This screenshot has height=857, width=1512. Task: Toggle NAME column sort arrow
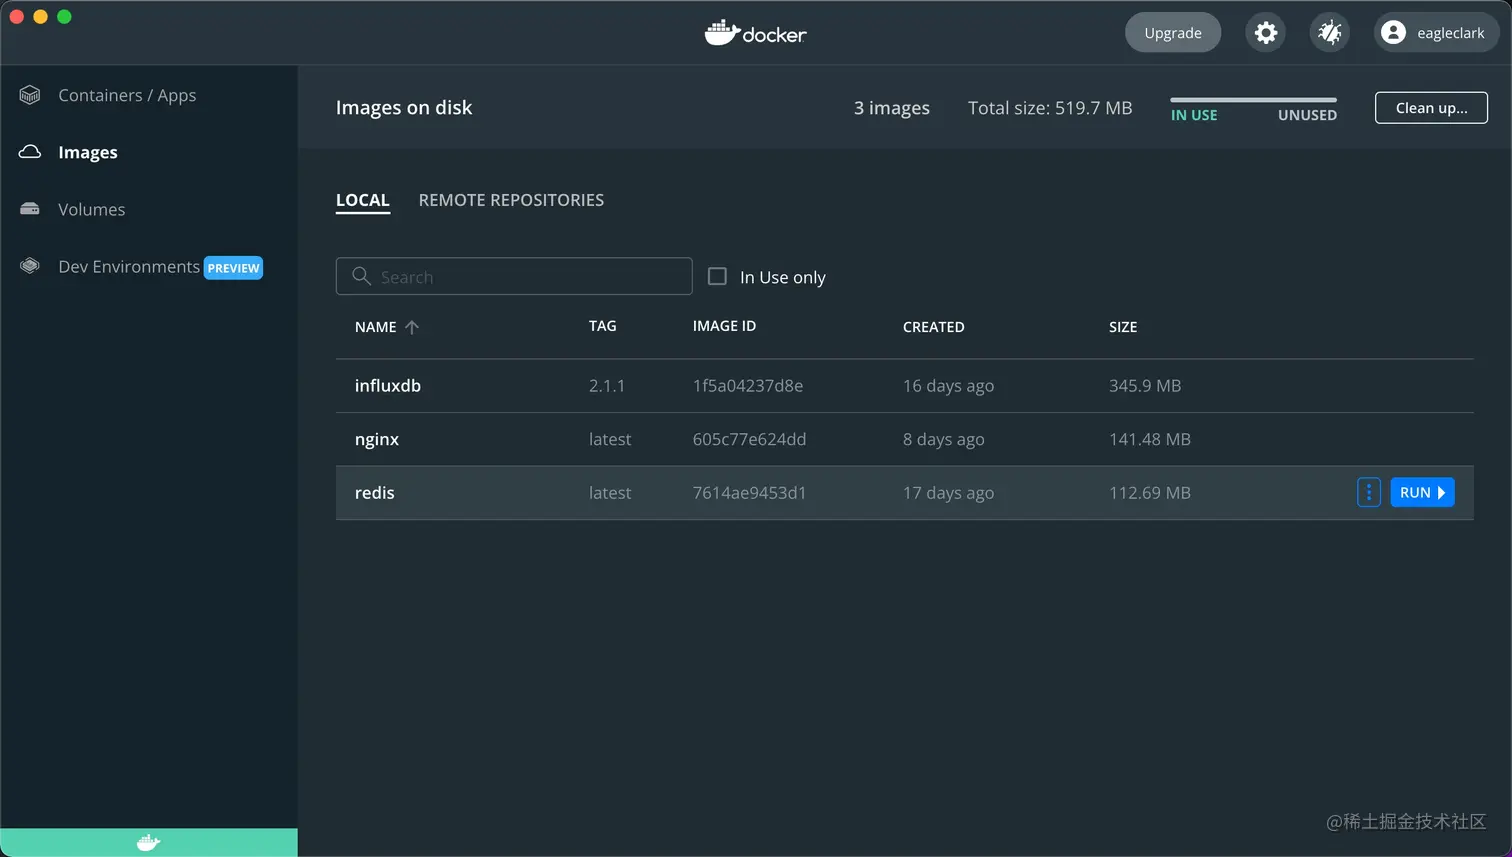(x=412, y=327)
